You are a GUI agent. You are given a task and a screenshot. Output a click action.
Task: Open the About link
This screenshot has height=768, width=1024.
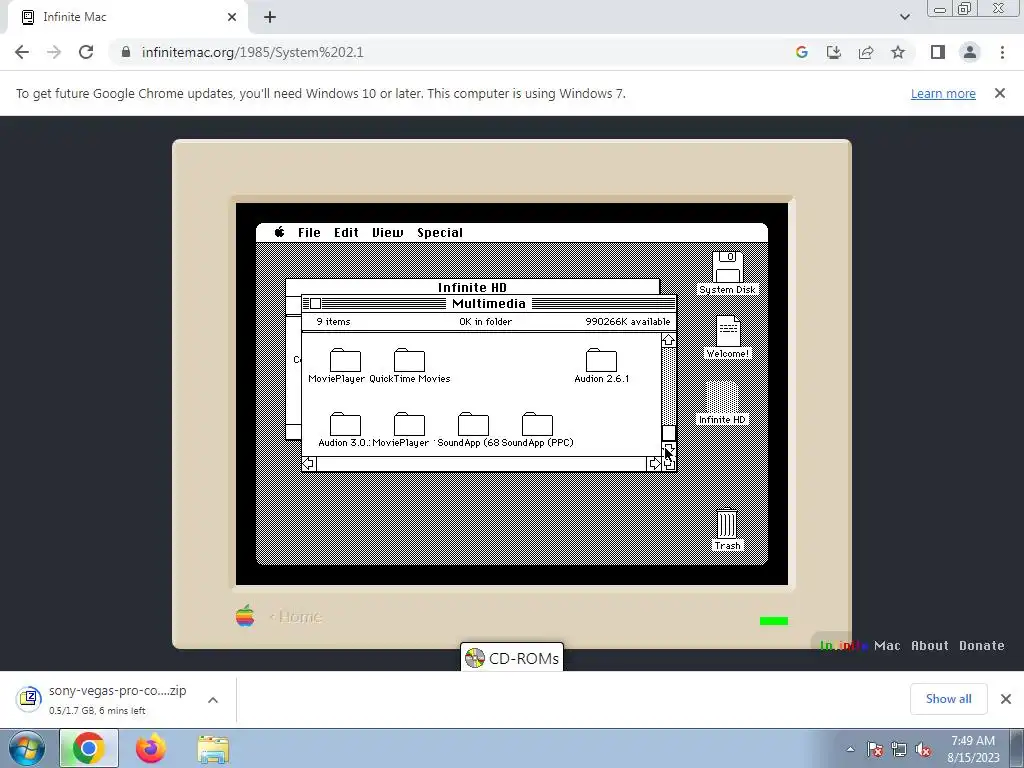[x=929, y=645]
